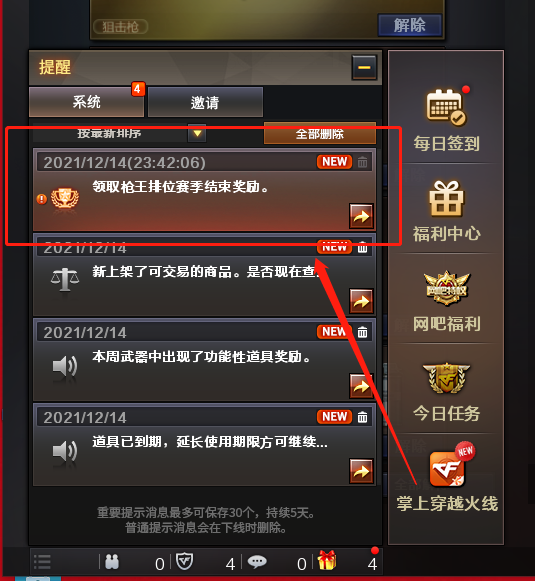Screen dimensions: 535x581
Task: Go to 枪王排位赛季 reward via arrow button
Action: click(361, 216)
